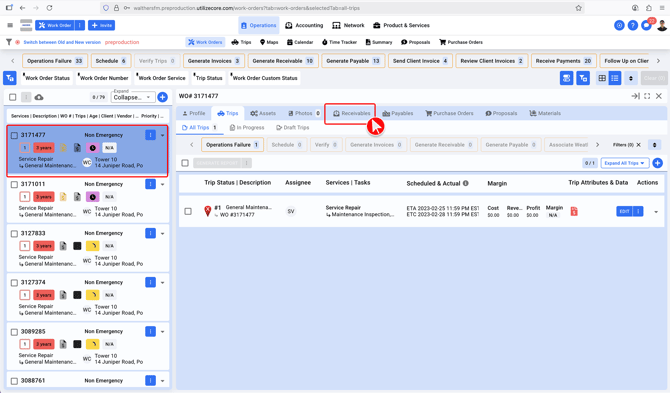Expand work order 3171011 card arrow
This screenshot has width=670, height=393.
(162, 185)
